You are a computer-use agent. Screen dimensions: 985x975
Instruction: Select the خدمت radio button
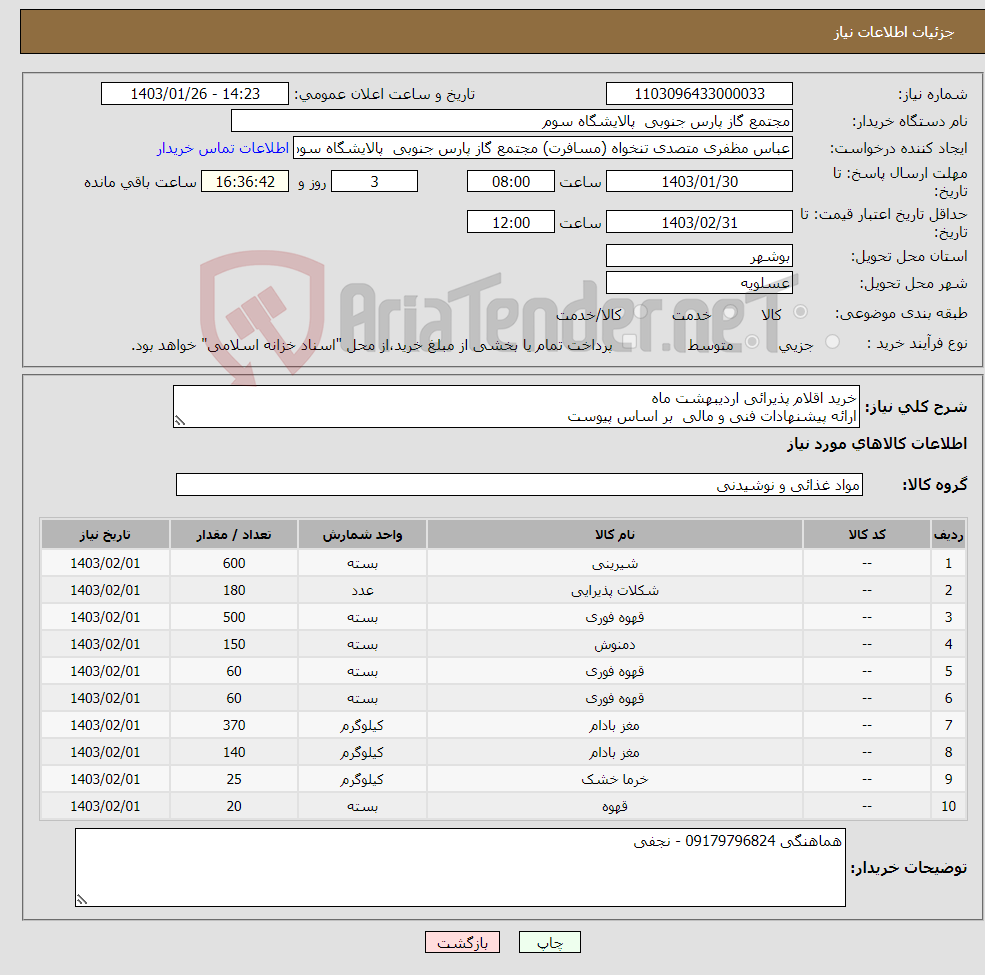pyautogui.click(x=729, y=312)
